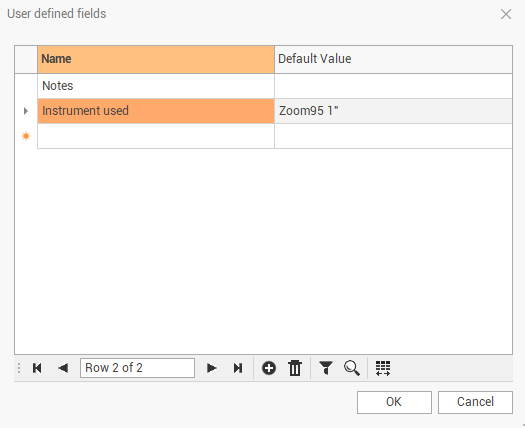The height and width of the screenshot is (428, 525).
Task: Click the Row 2 of 2 field
Action: coord(137,368)
